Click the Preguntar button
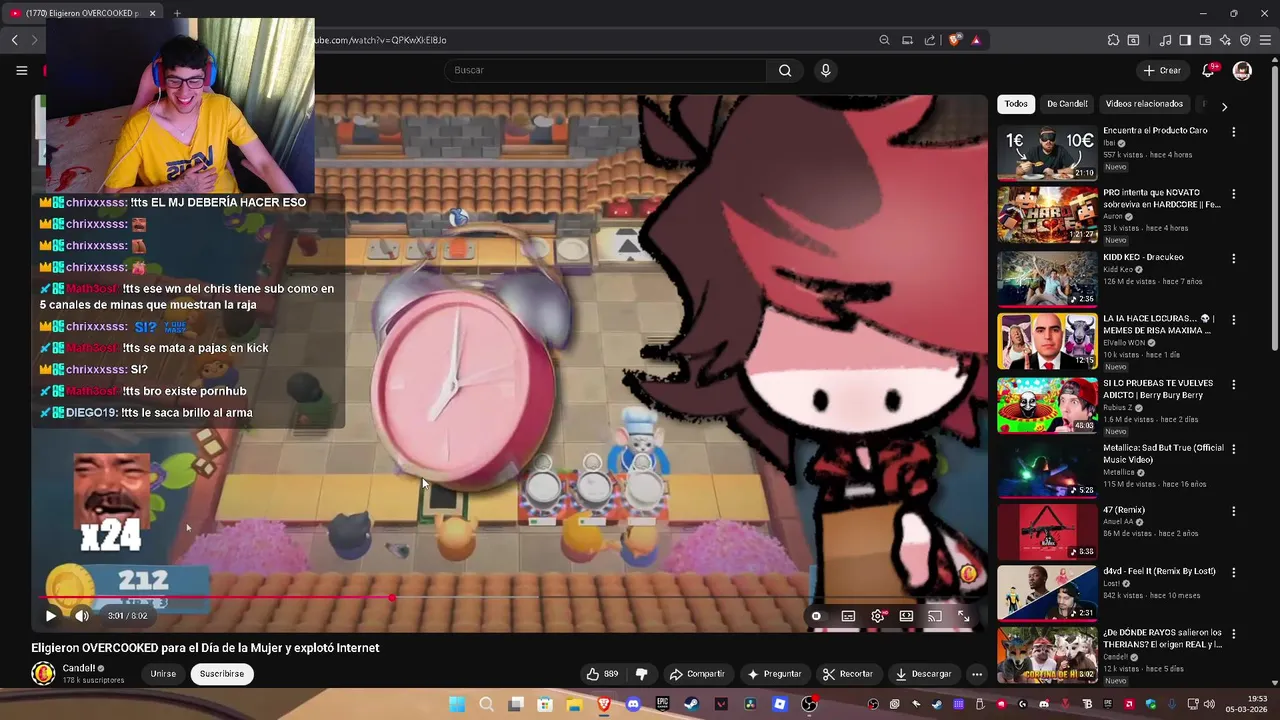This screenshot has width=1280, height=720. [x=775, y=674]
